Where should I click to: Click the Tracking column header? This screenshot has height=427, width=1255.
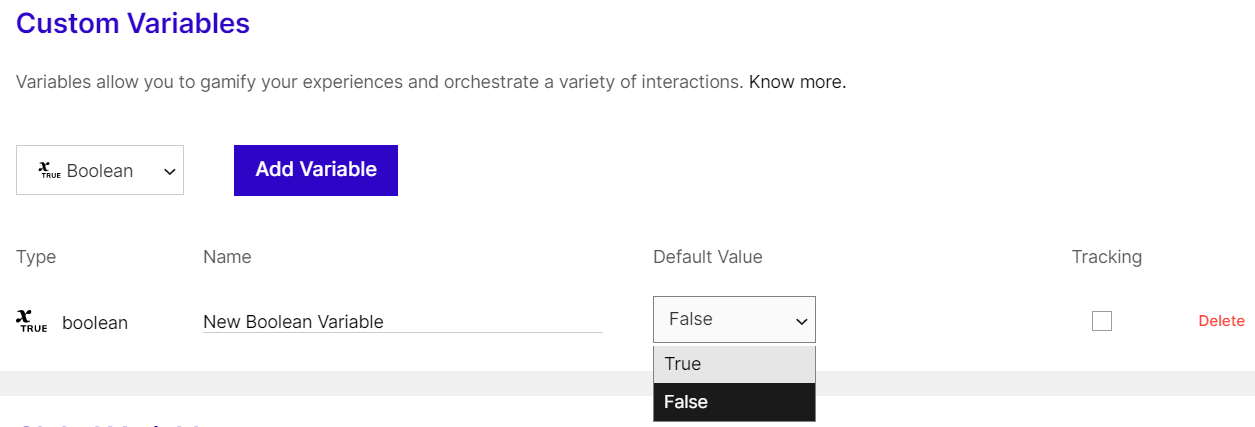click(1106, 257)
